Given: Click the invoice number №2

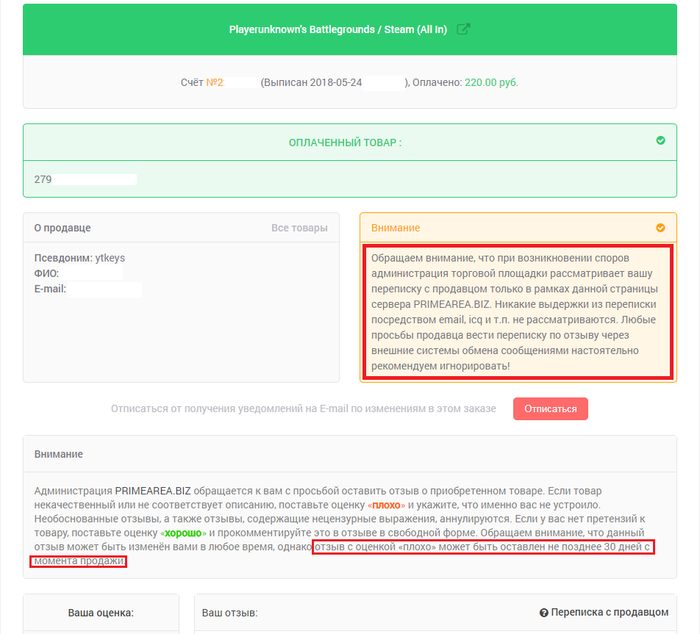Looking at the screenshot, I should pos(214,82).
